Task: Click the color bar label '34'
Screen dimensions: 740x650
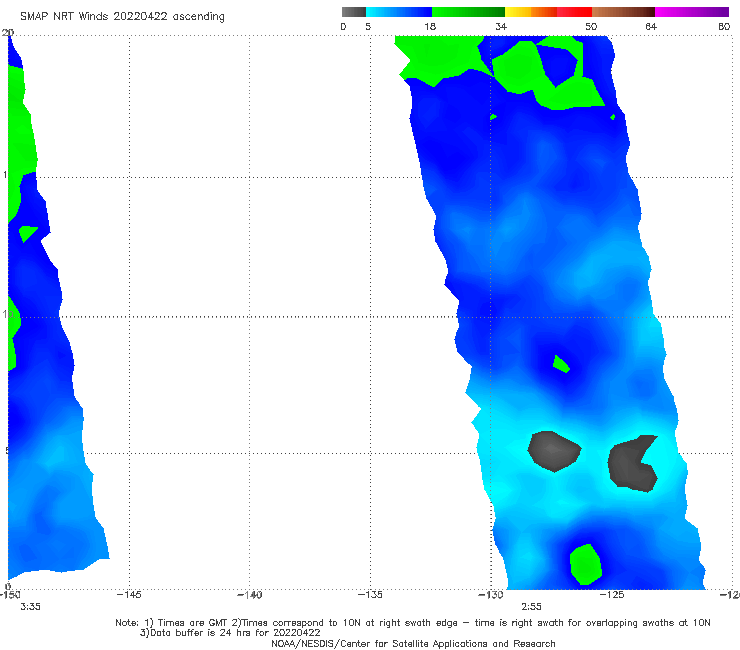Action: (x=501, y=26)
